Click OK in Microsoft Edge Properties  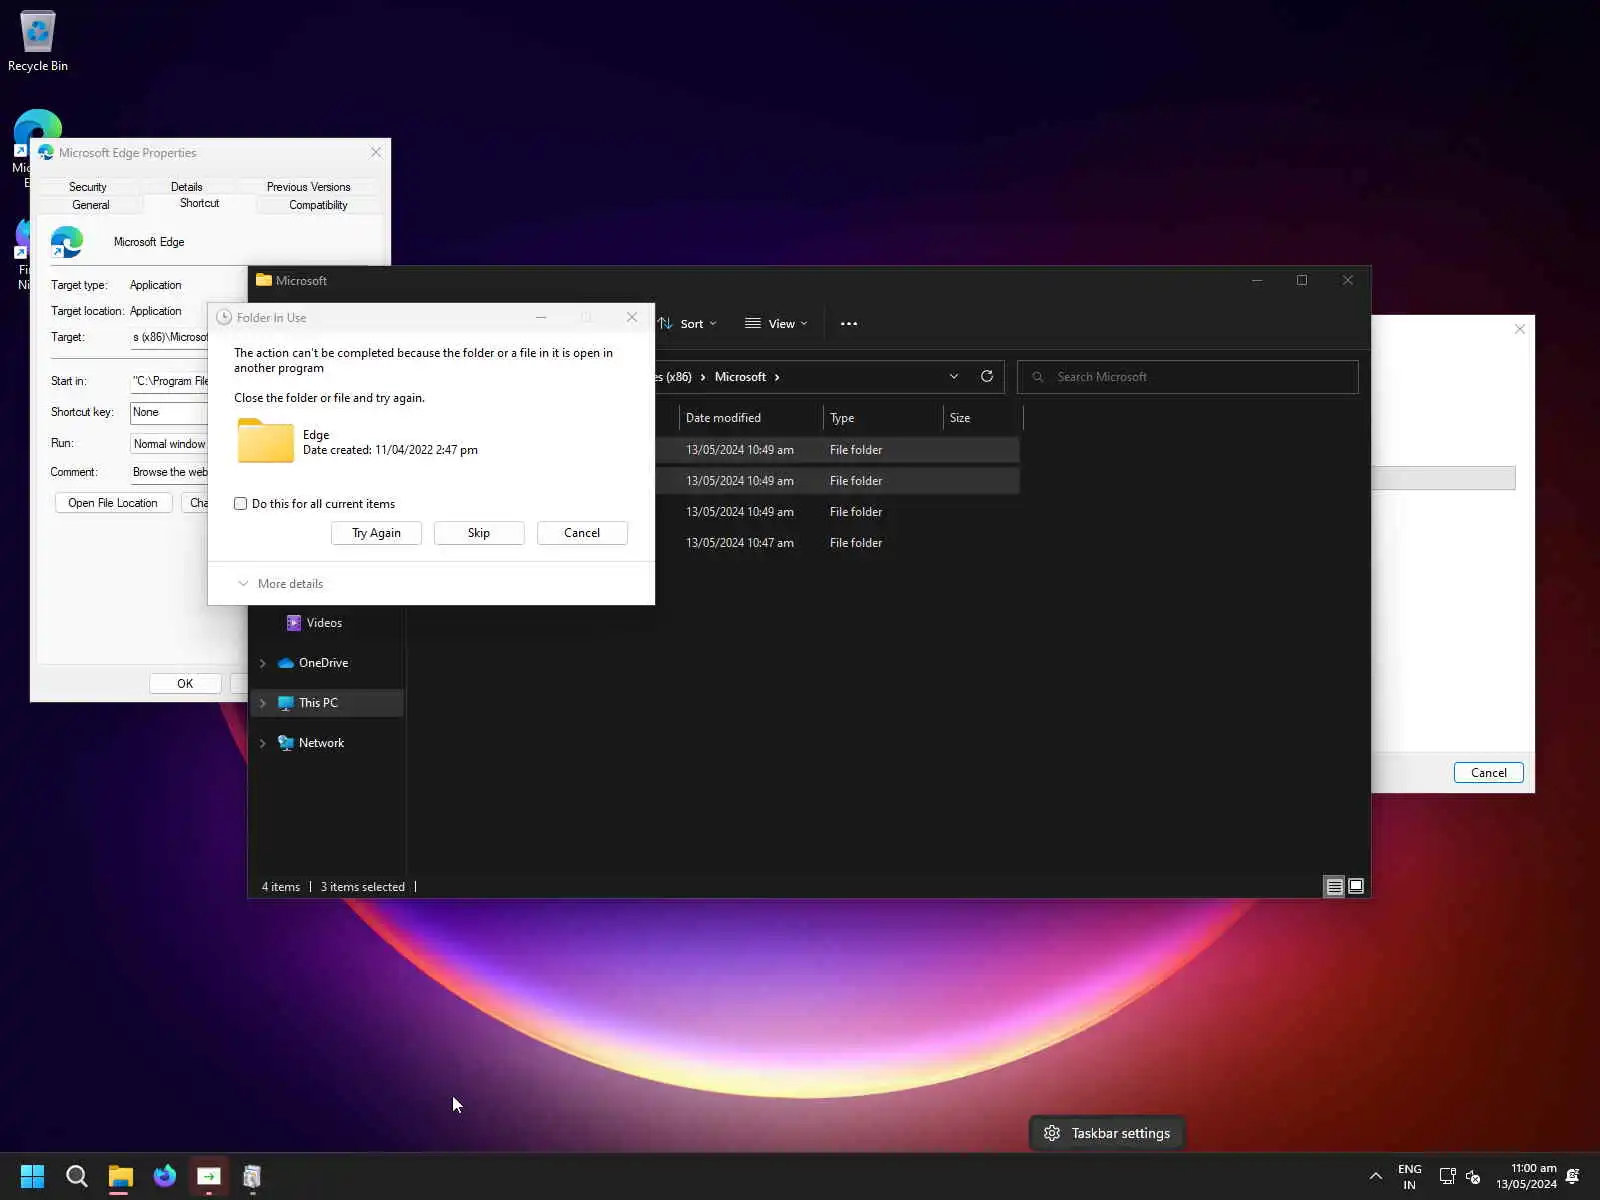185,684
